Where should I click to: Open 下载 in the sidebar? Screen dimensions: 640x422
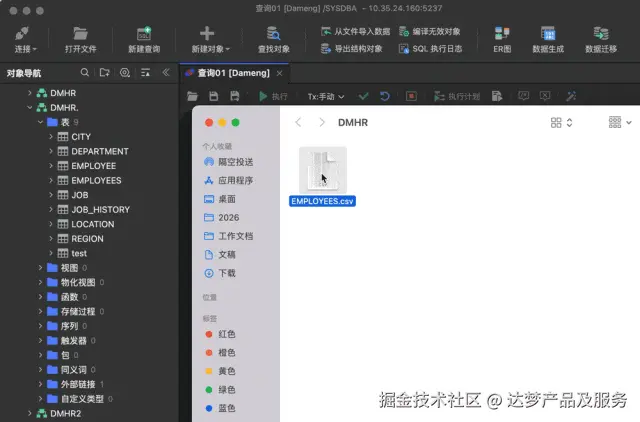click(x=220, y=273)
